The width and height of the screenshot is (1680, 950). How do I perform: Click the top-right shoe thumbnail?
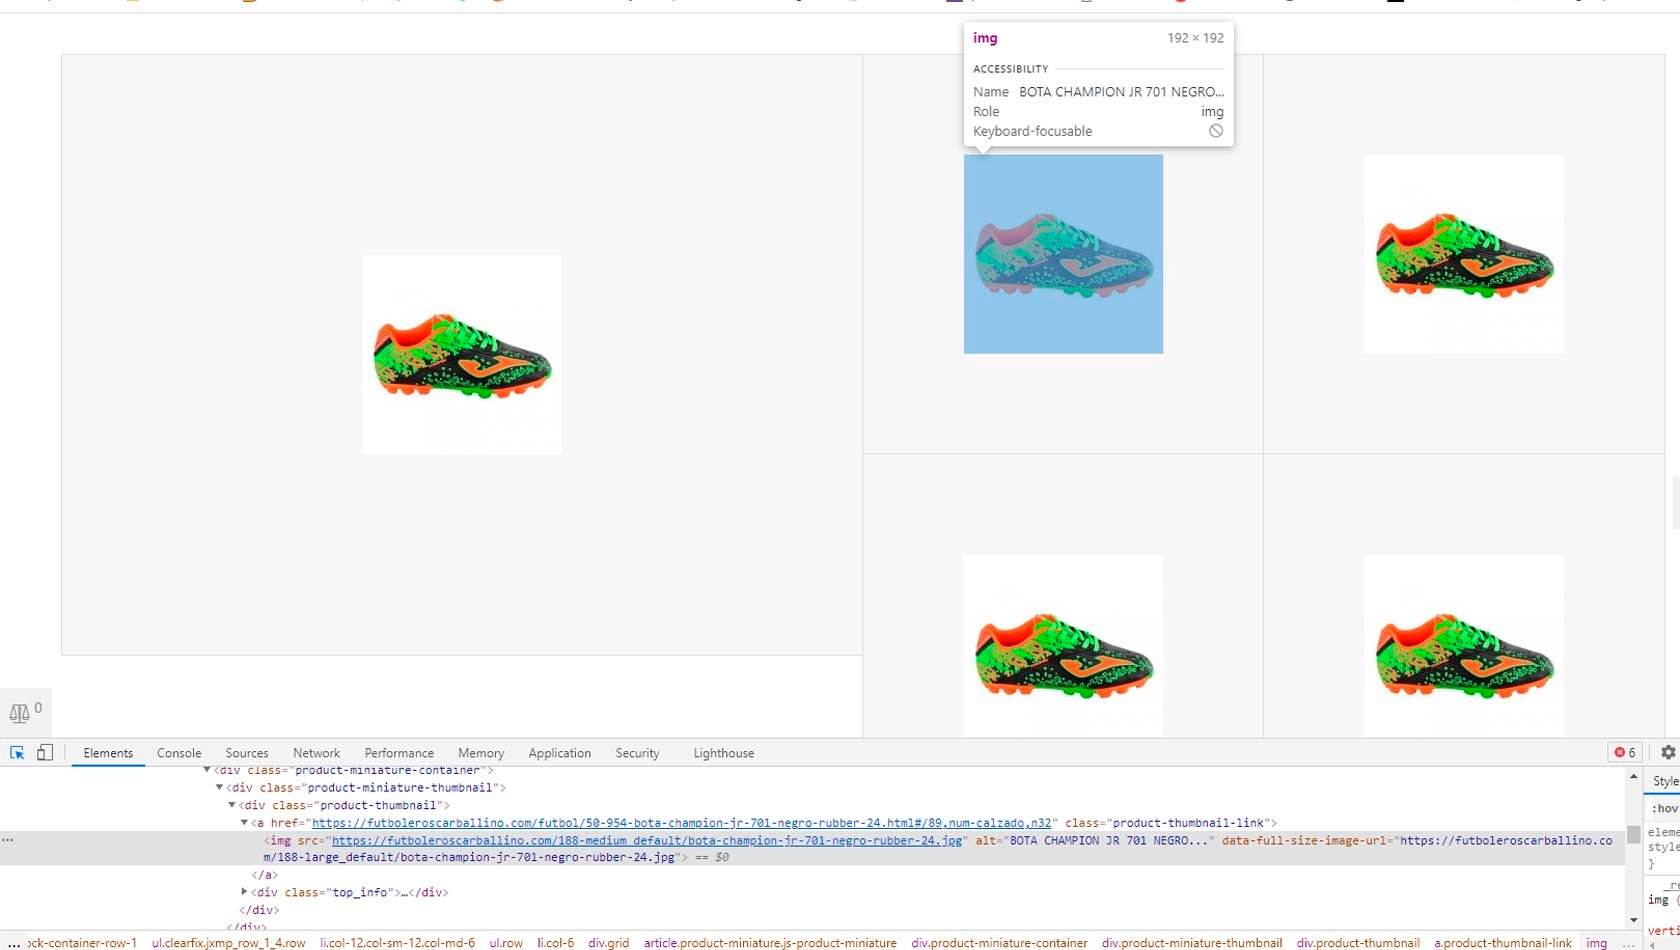tap(1464, 254)
